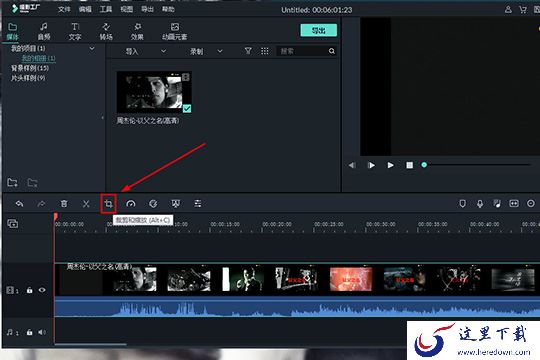Click the search magnifier icon
The width and height of the screenshot is (540, 360).
[x=331, y=51]
